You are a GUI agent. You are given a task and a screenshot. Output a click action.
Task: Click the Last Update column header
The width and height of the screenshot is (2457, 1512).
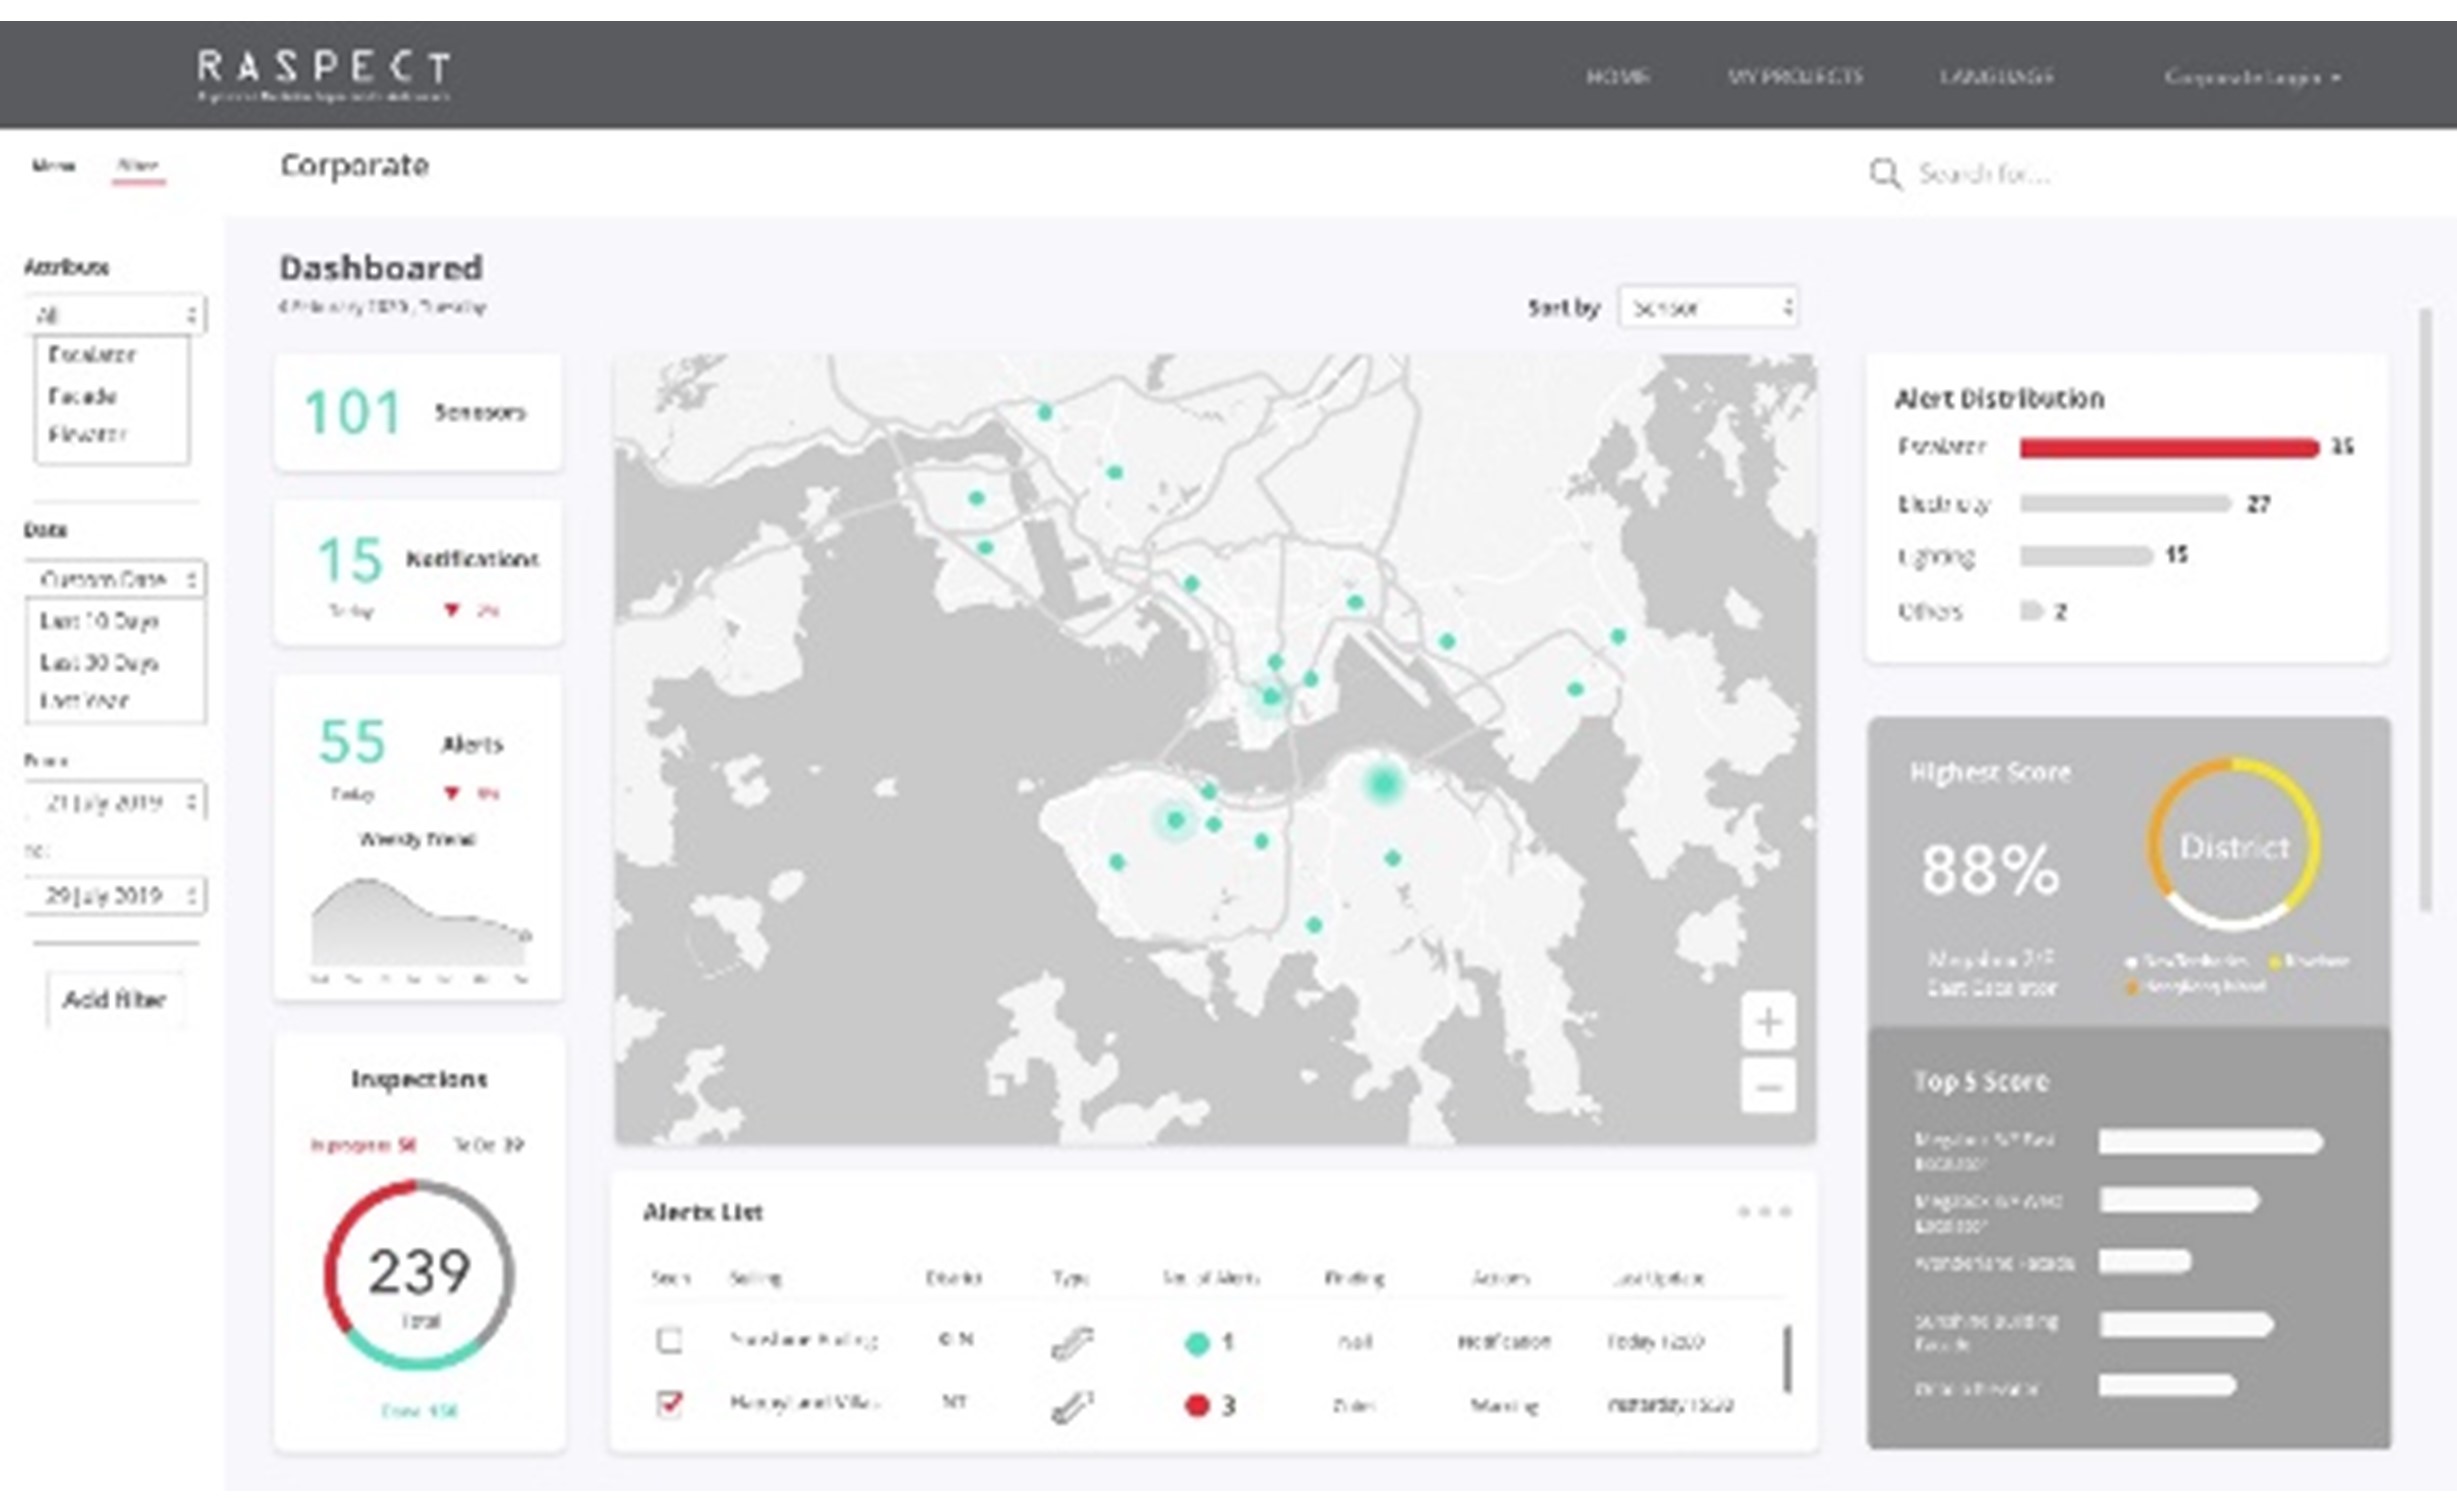(1658, 1277)
